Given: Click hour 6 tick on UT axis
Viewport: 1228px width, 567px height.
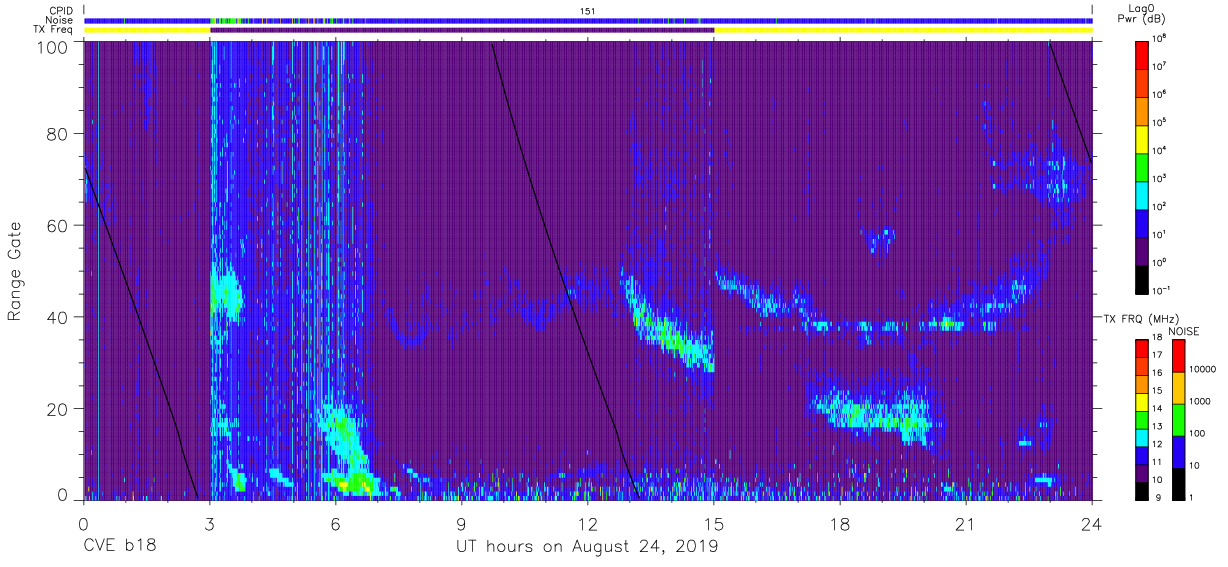Looking at the screenshot, I should [335, 523].
